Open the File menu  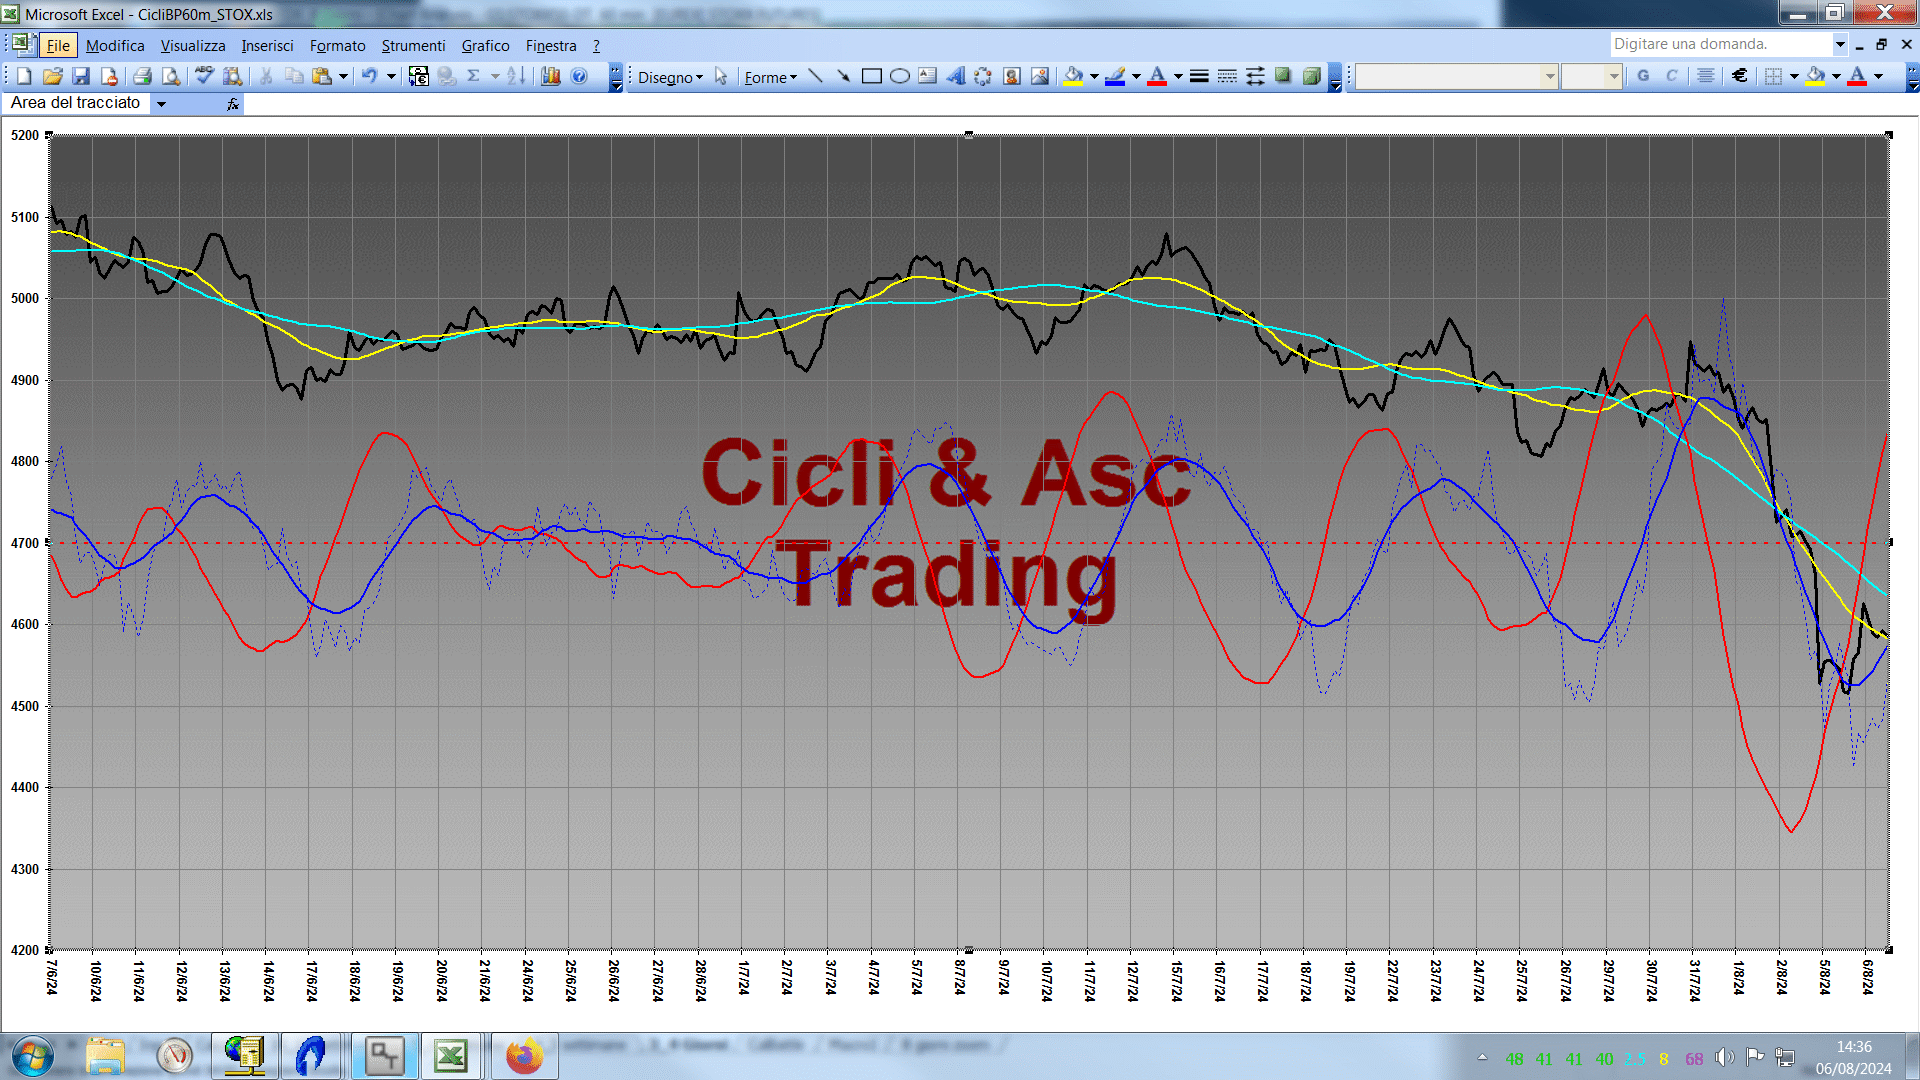pos(58,45)
